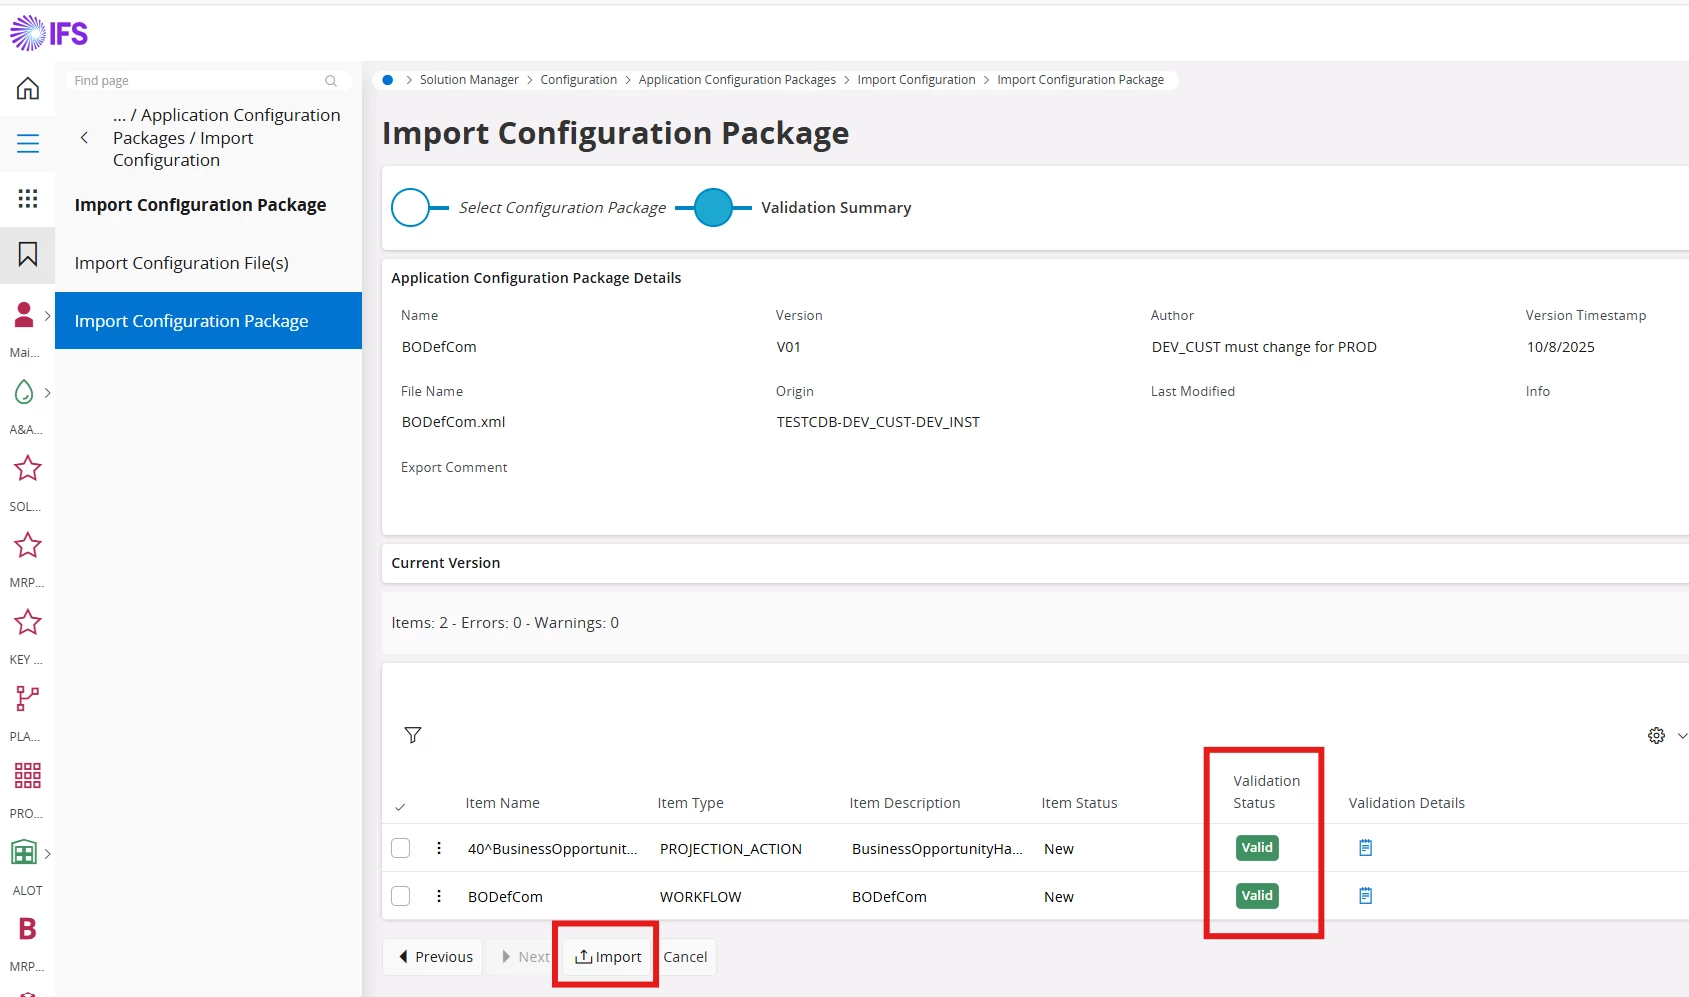Toggle the hamburger navigation menu icon
The height and width of the screenshot is (997, 1689).
[28, 143]
